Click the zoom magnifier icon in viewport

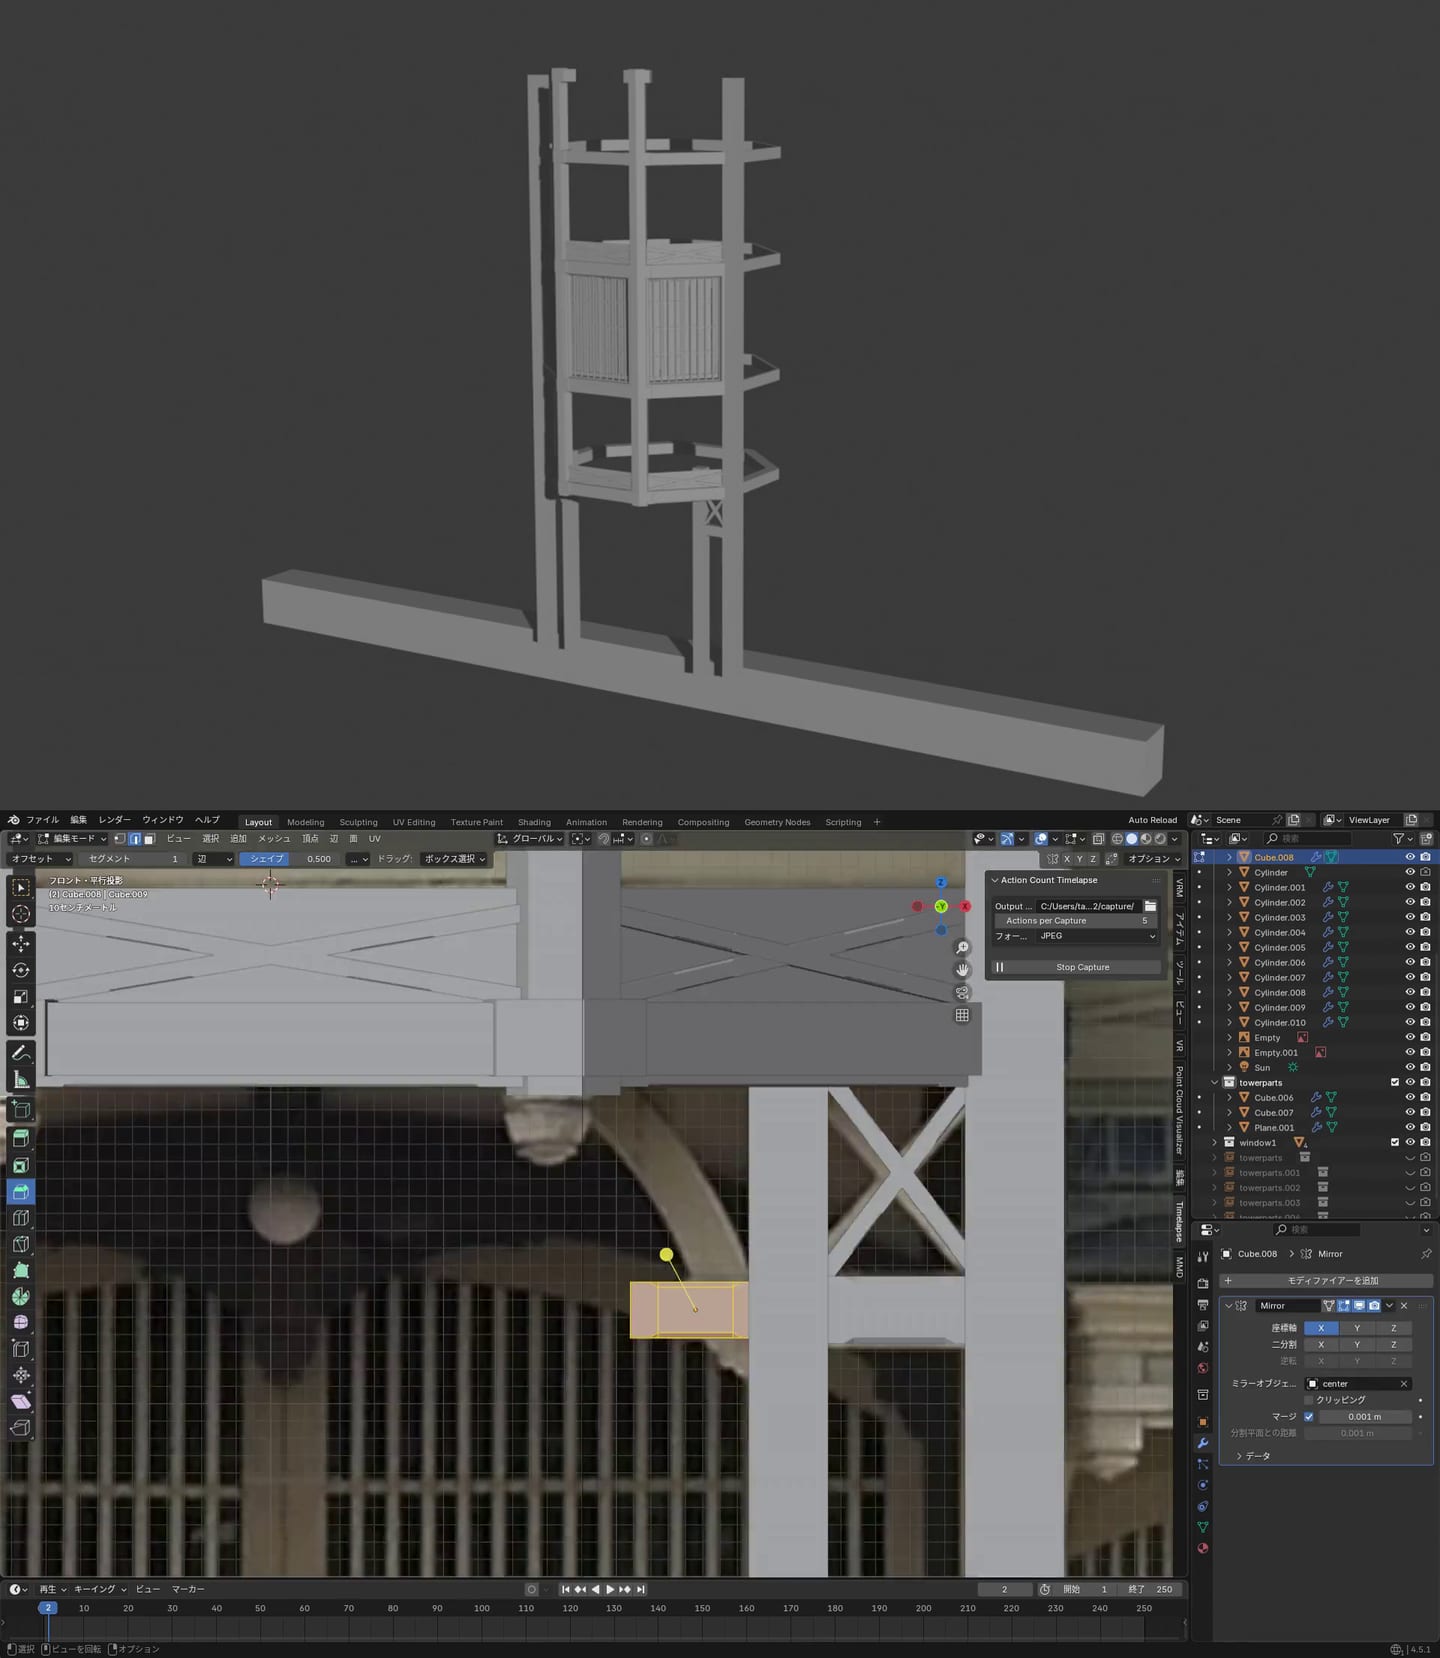962,948
